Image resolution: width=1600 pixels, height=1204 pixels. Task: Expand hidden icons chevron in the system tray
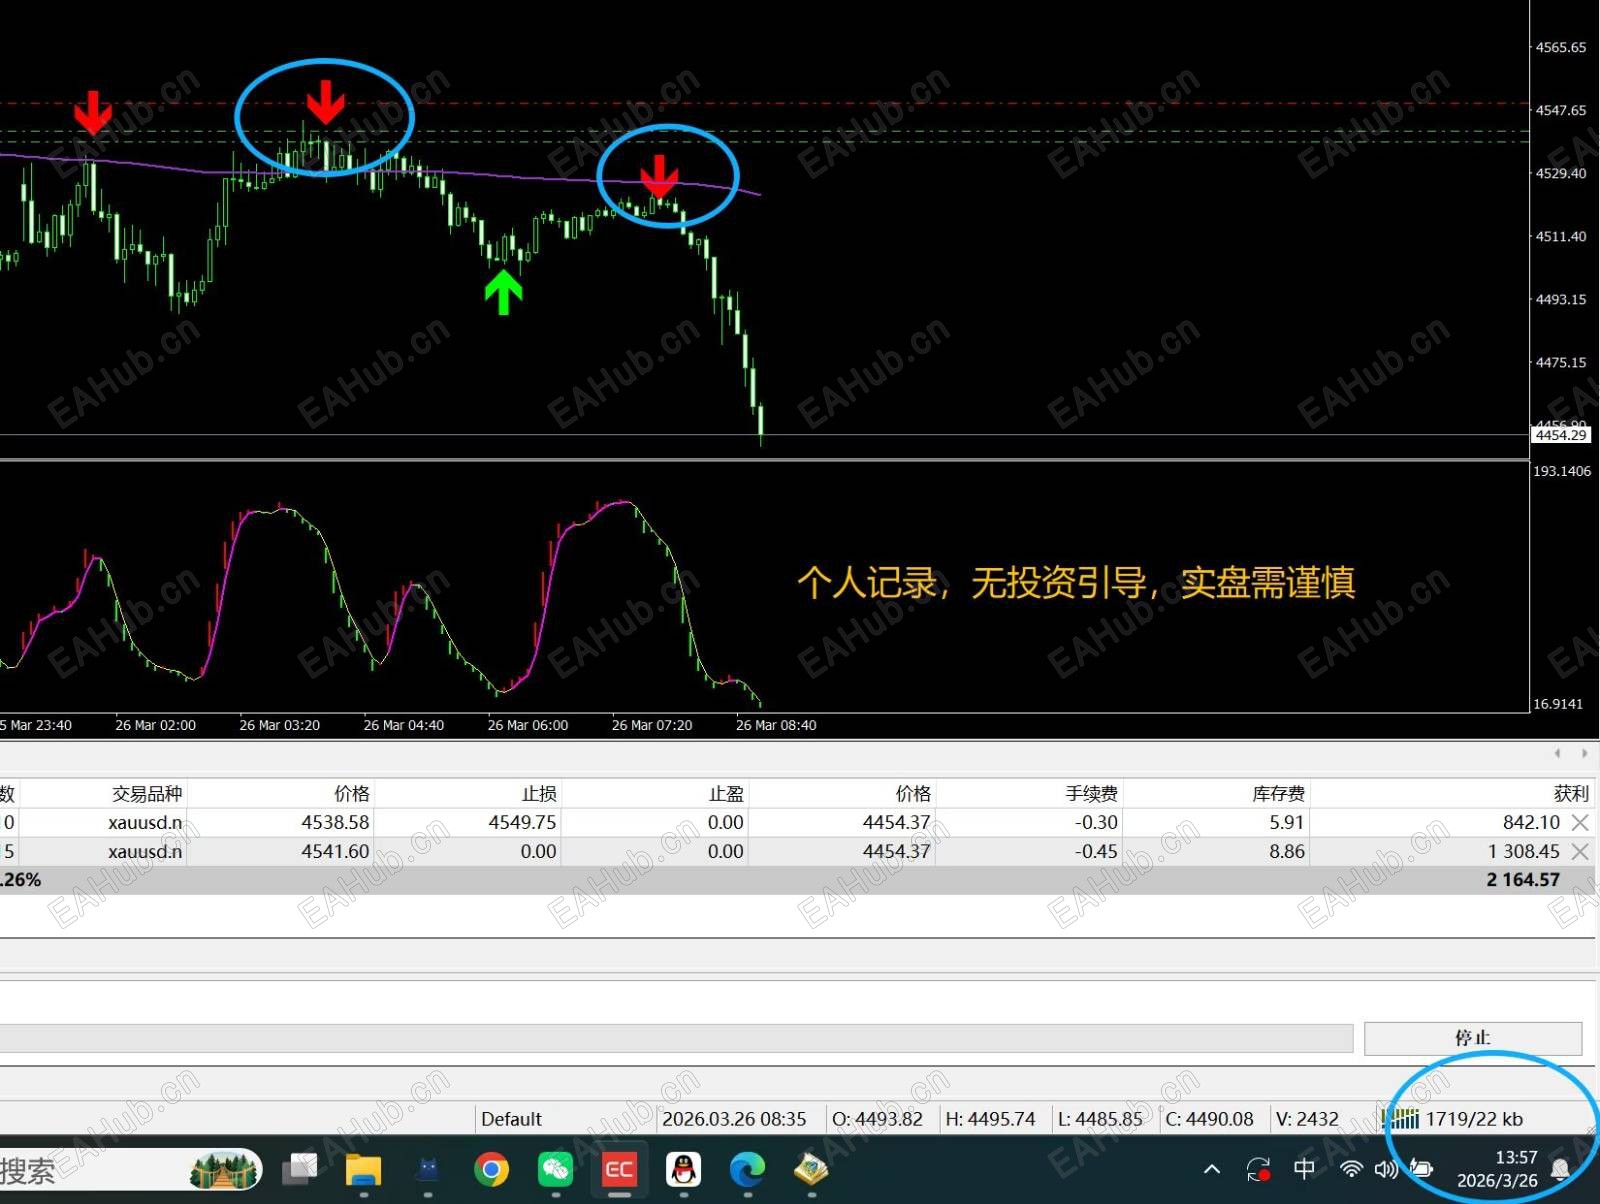tap(1211, 1169)
